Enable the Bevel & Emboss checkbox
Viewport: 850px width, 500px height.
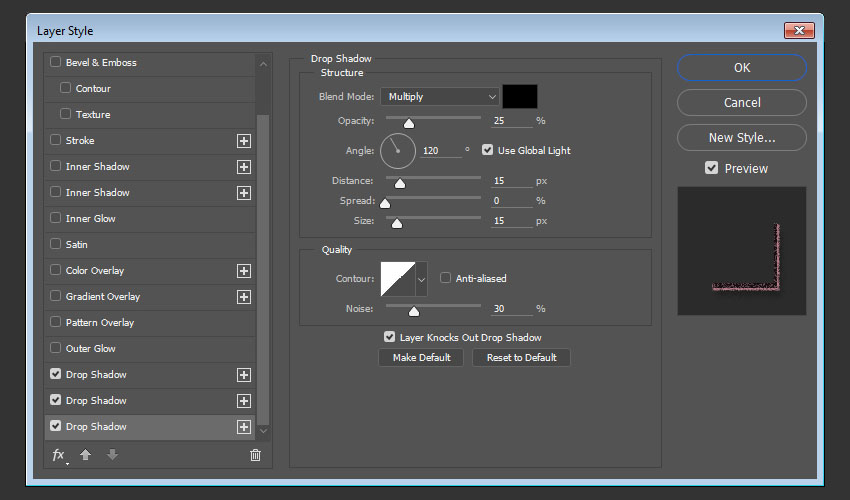pos(56,62)
